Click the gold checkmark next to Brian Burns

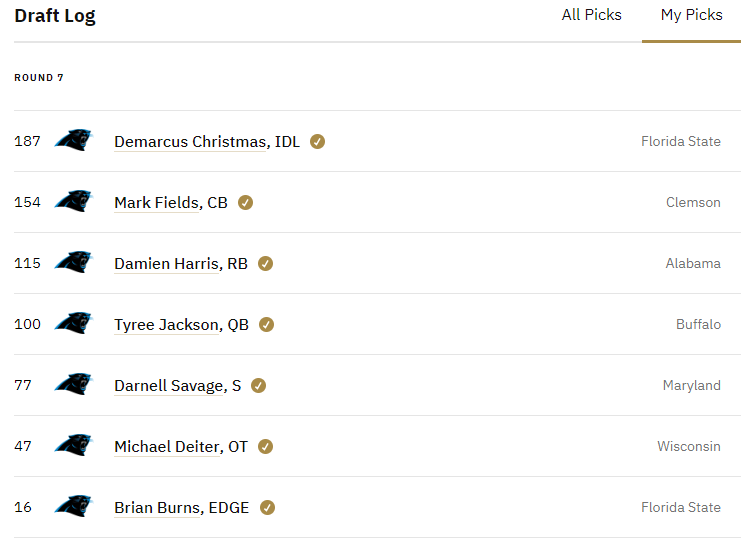point(267,508)
